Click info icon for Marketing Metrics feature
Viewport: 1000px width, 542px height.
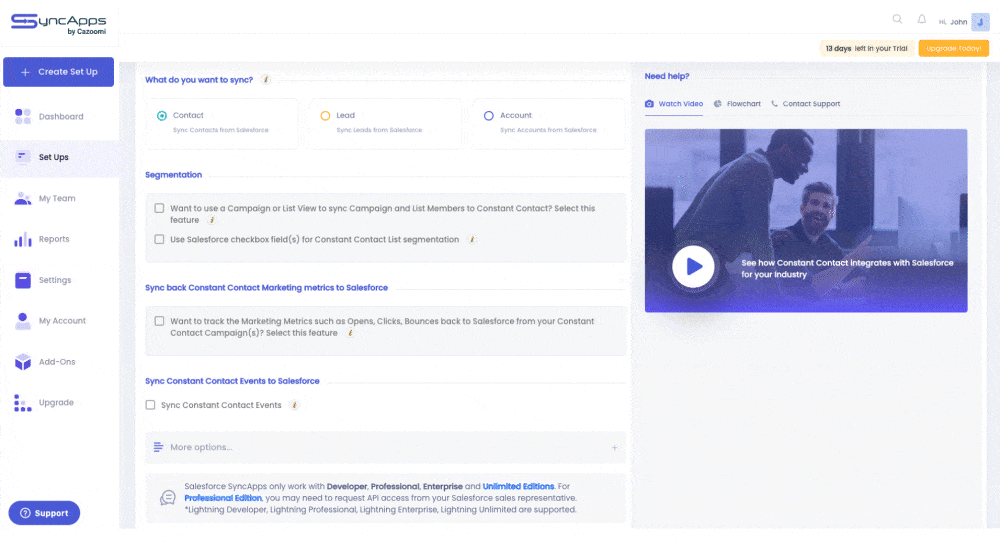coord(350,333)
